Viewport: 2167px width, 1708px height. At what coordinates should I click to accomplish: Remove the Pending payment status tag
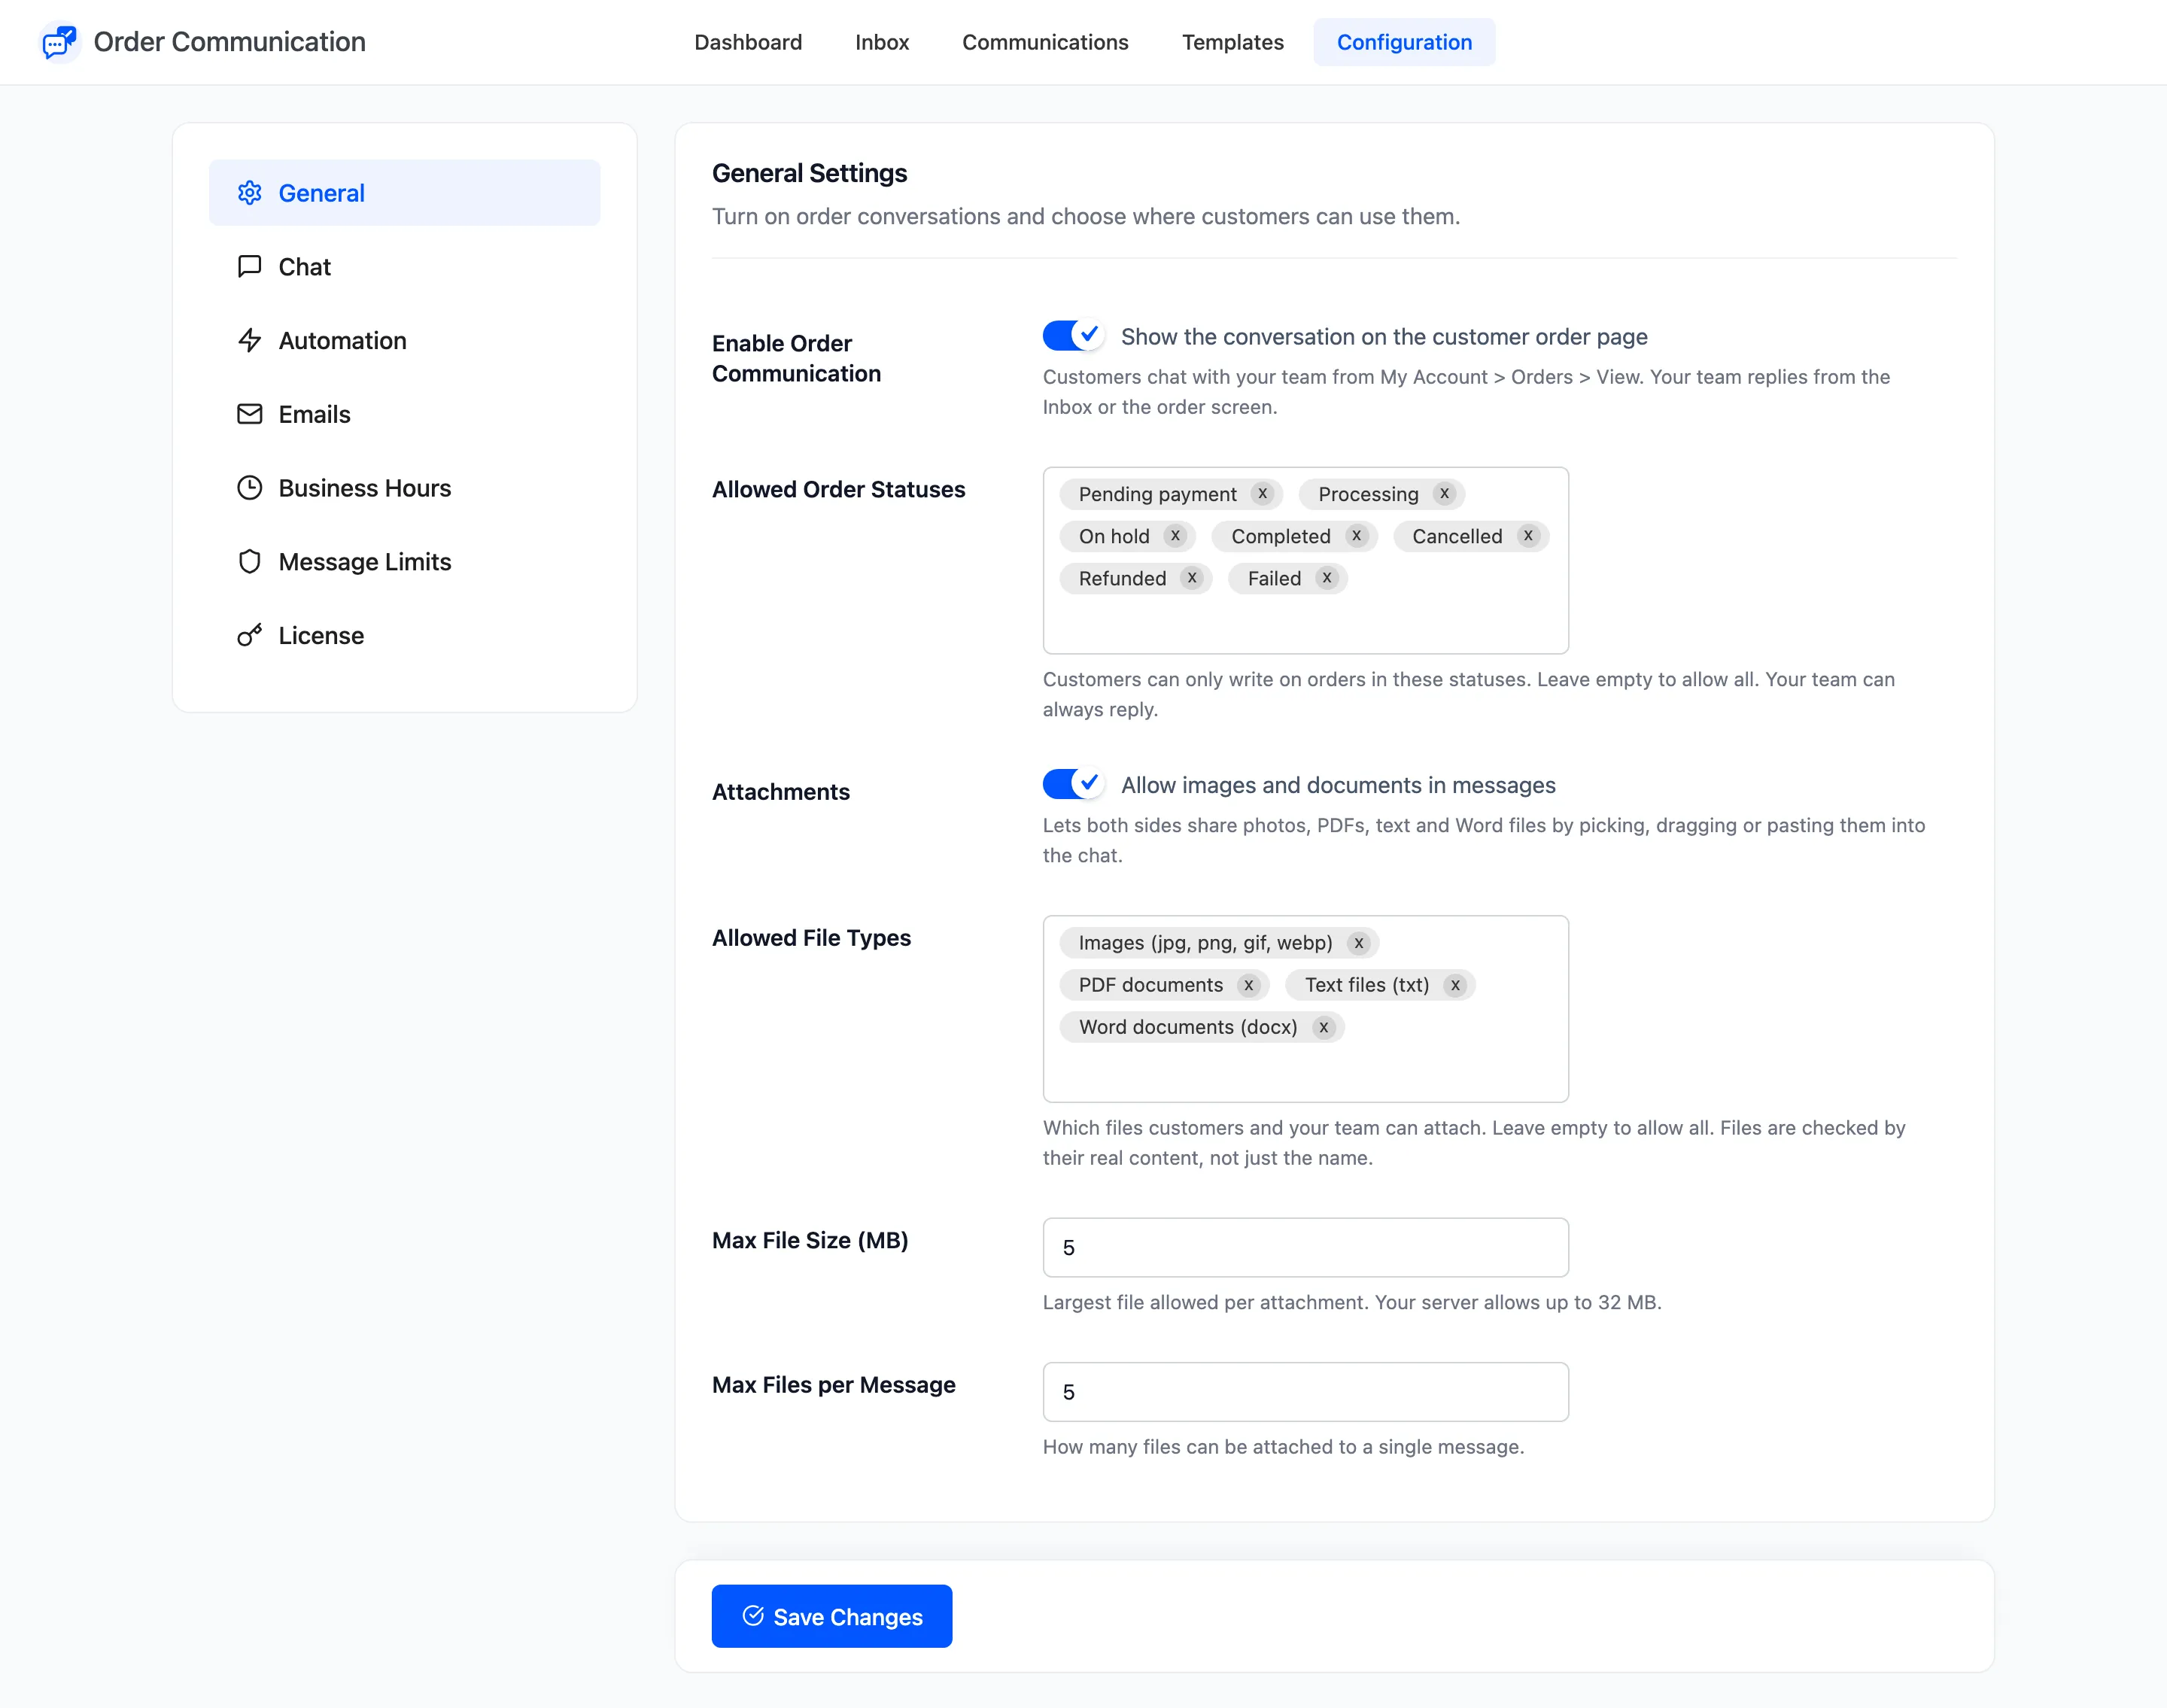[x=1262, y=494]
